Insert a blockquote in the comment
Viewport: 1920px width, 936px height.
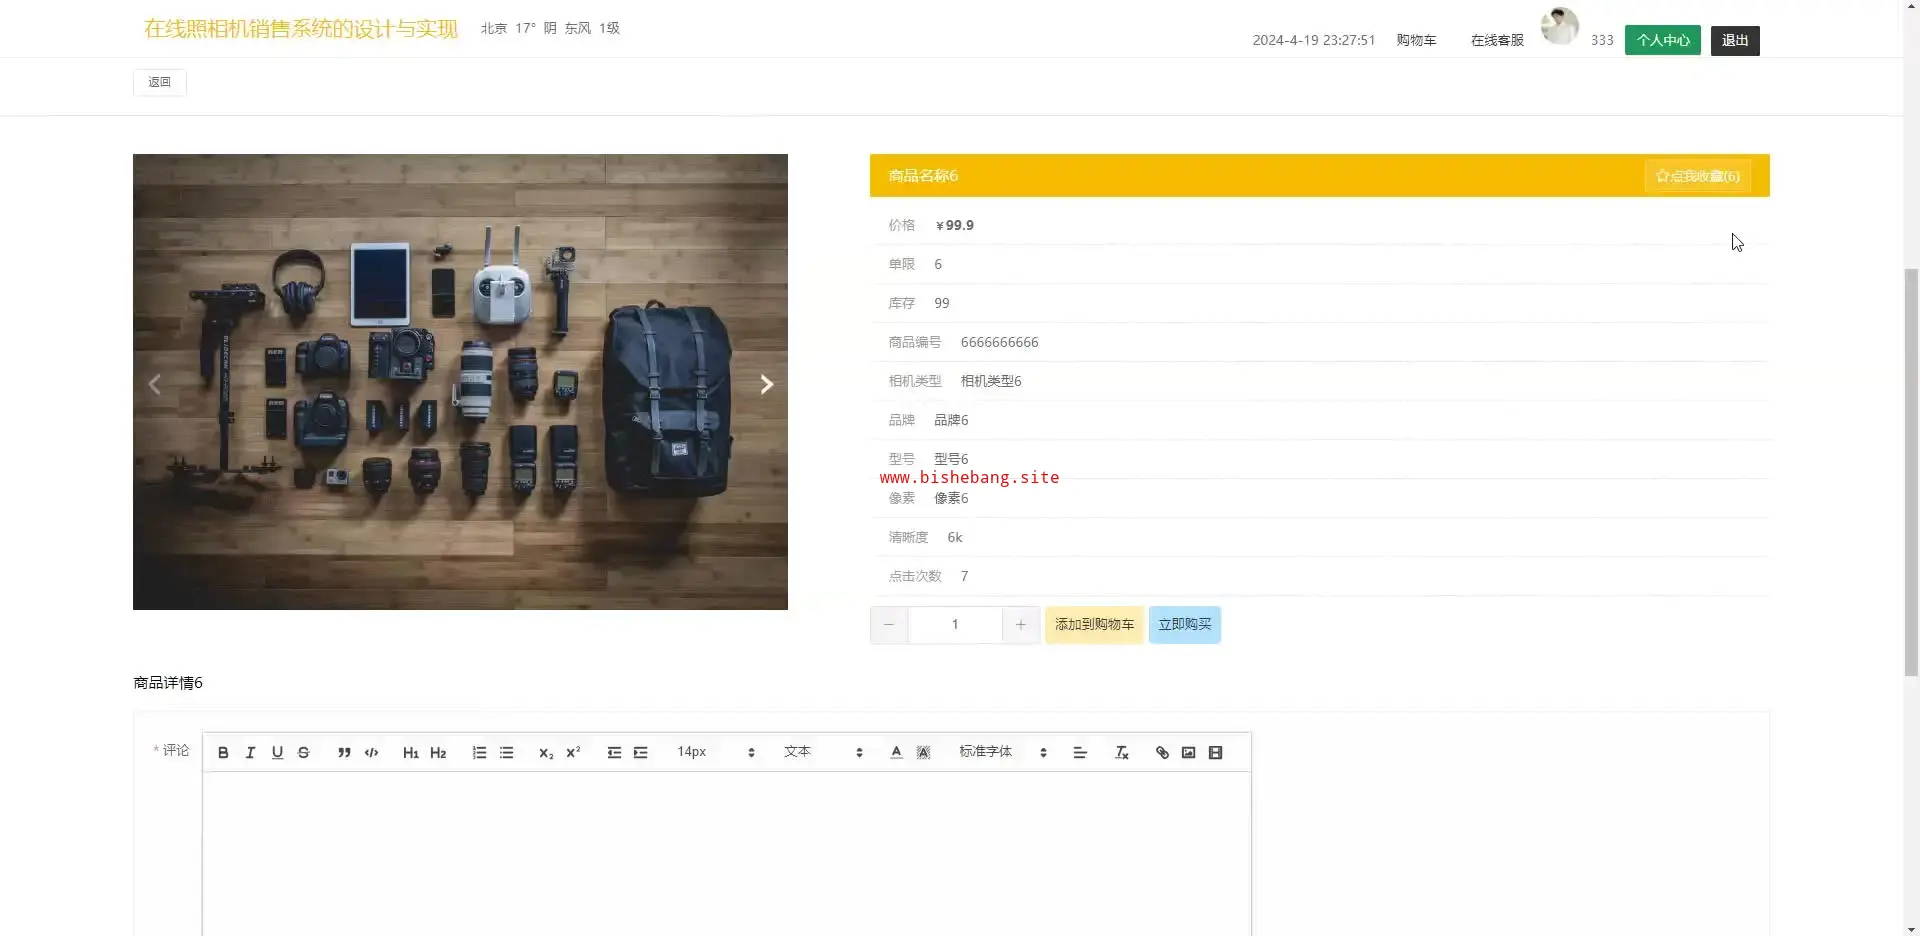[x=344, y=753]
